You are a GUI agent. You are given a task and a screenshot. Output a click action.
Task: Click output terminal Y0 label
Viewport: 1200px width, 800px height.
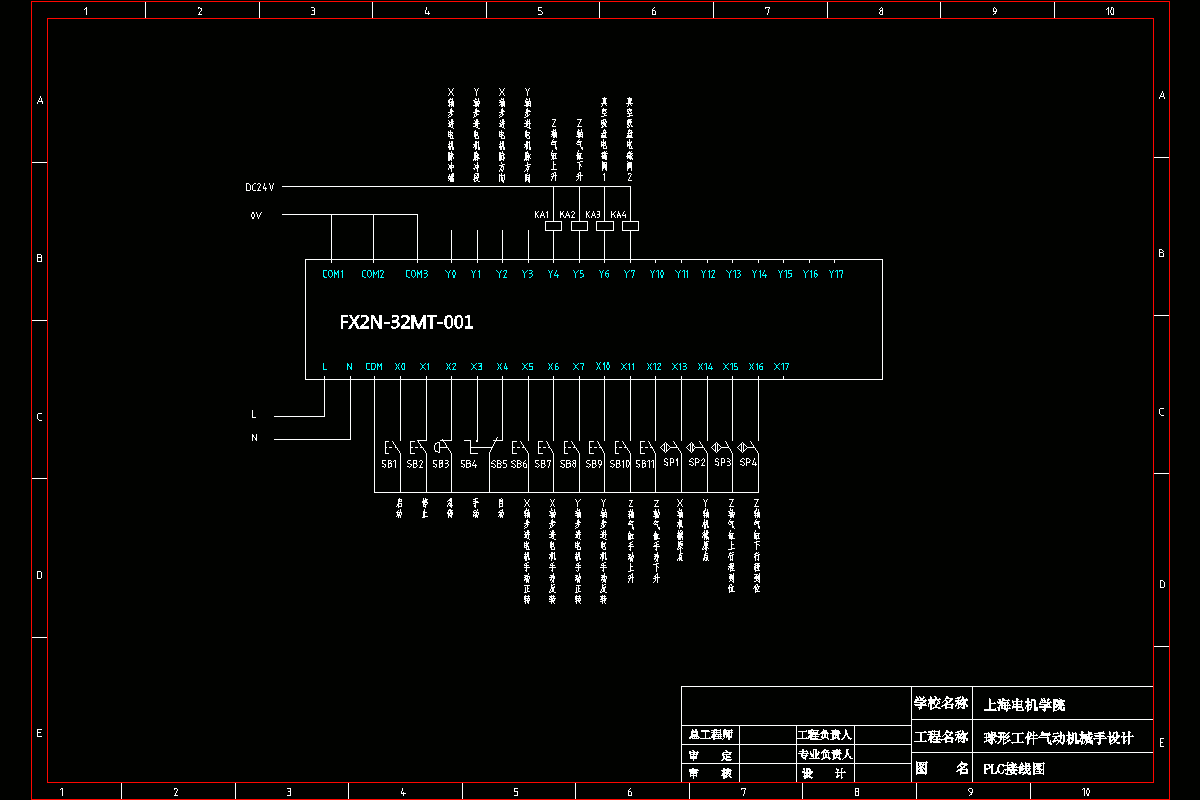(451, 274)
